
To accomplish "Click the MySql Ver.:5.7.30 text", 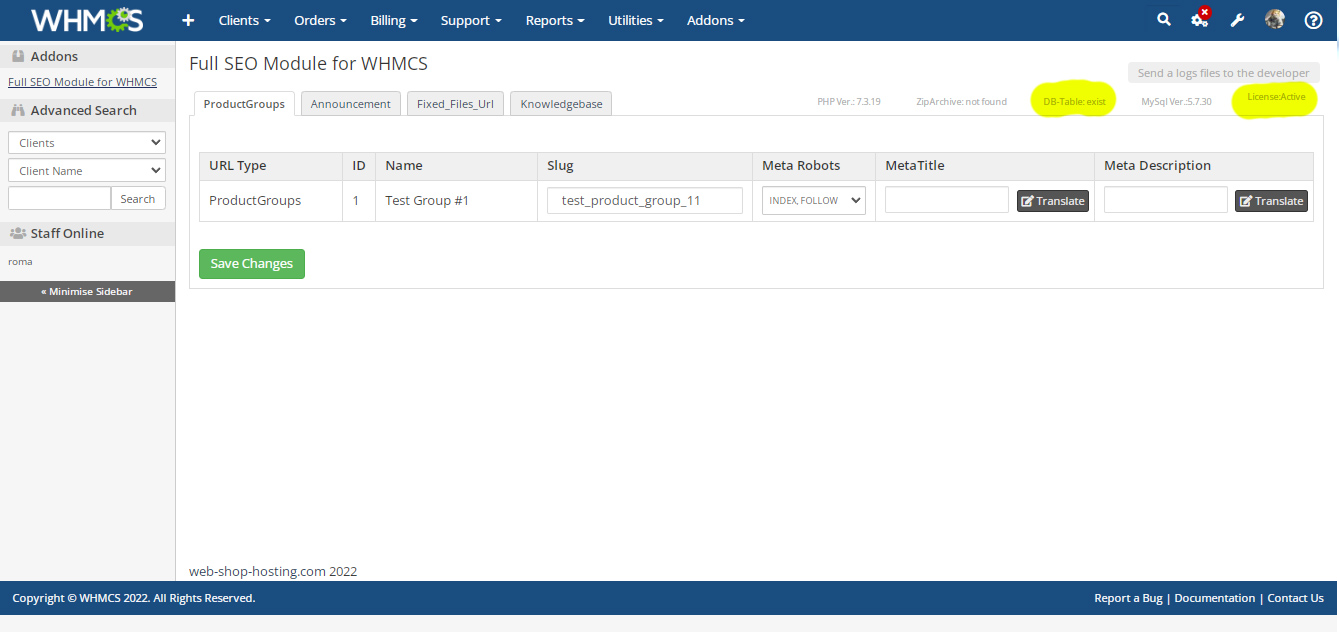I will pyautogui.click(x=1176, y=102).
